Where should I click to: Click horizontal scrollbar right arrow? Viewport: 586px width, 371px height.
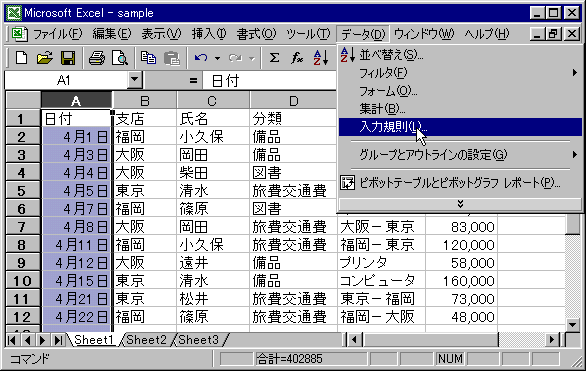[552, 340]
